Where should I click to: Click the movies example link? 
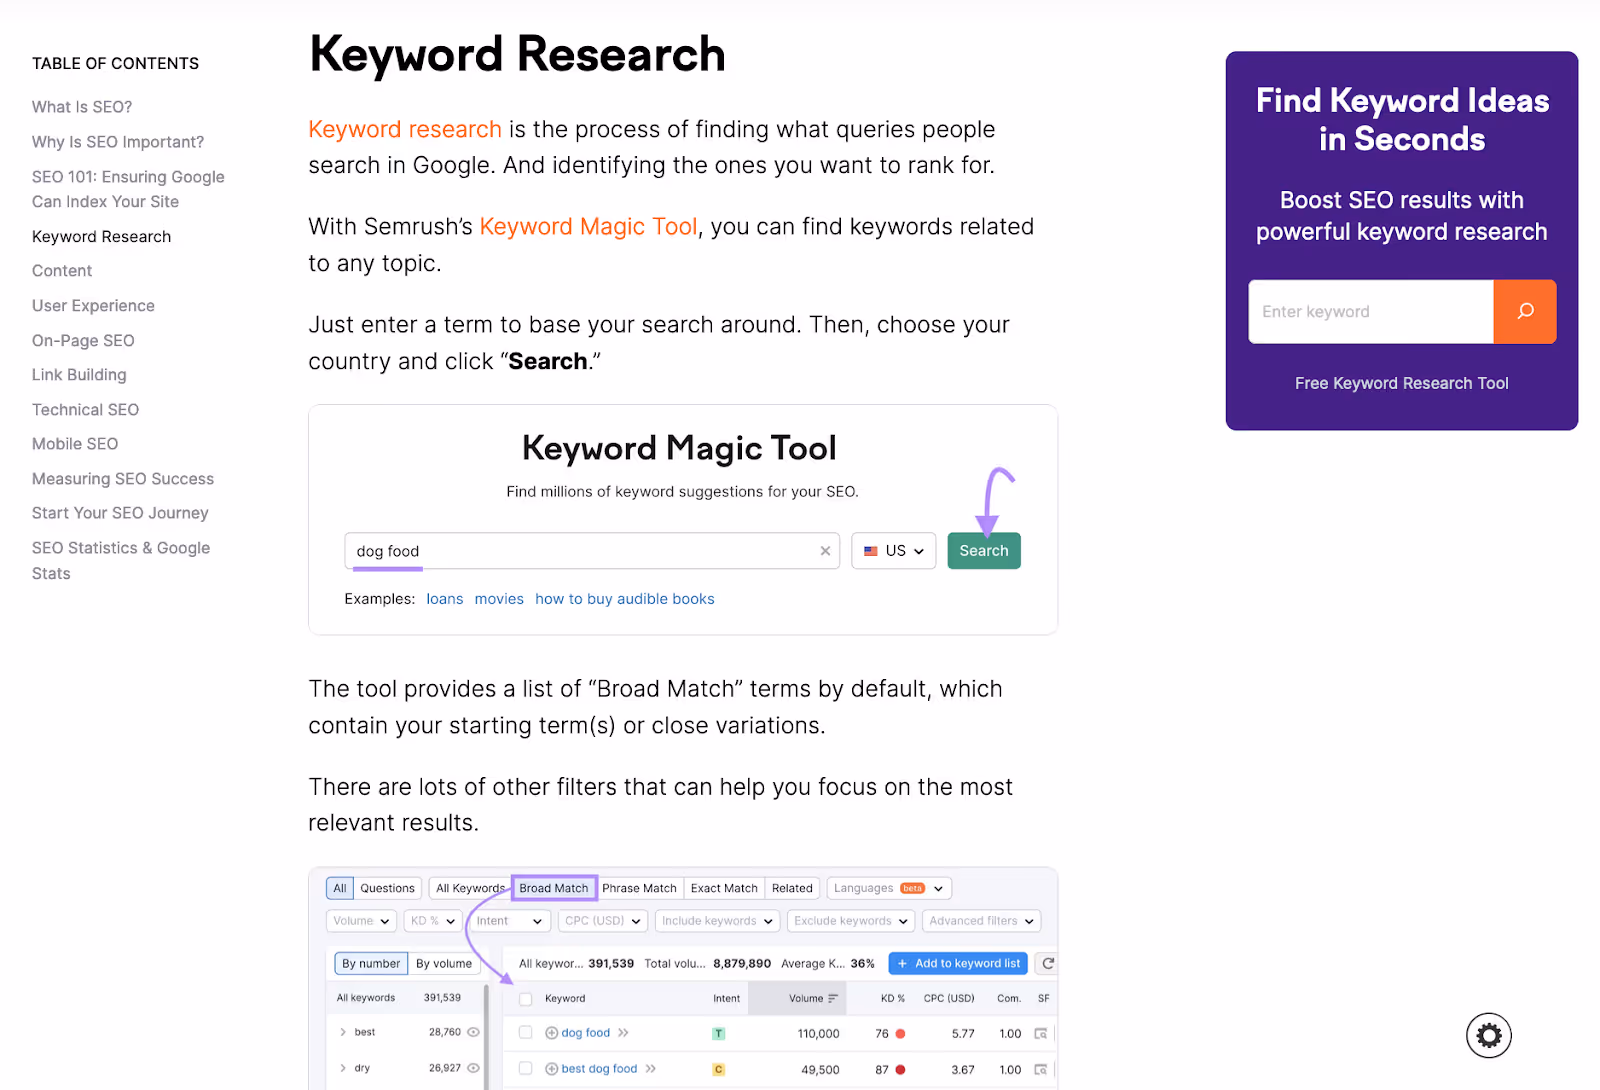[499, 599]
